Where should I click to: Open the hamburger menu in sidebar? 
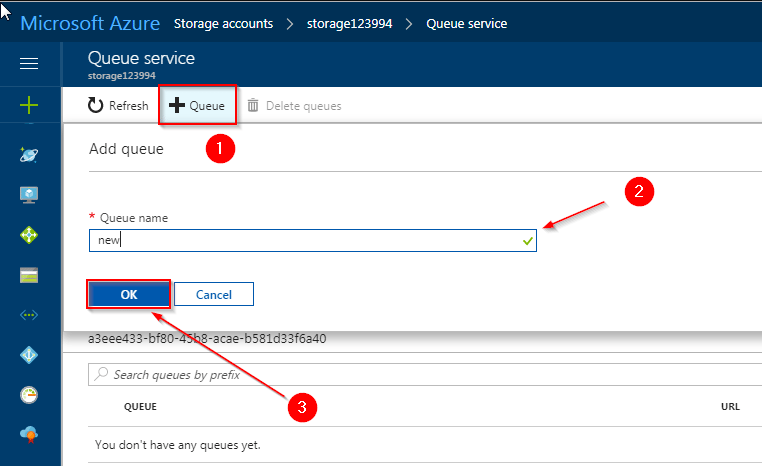[29, 64]
